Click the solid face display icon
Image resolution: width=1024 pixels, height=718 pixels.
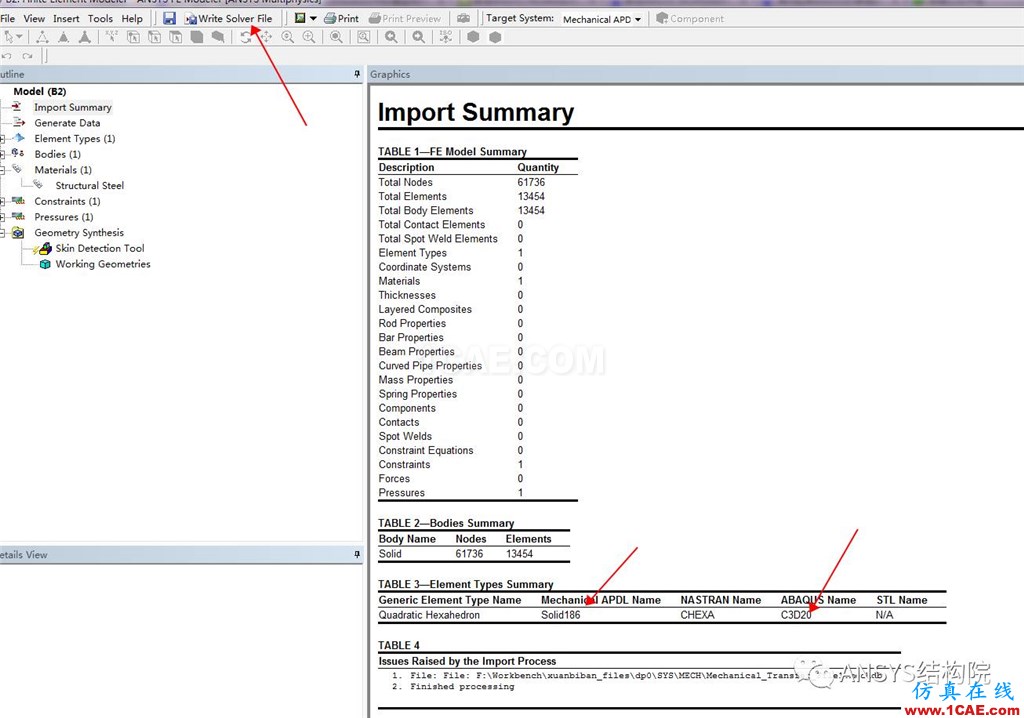197,37
